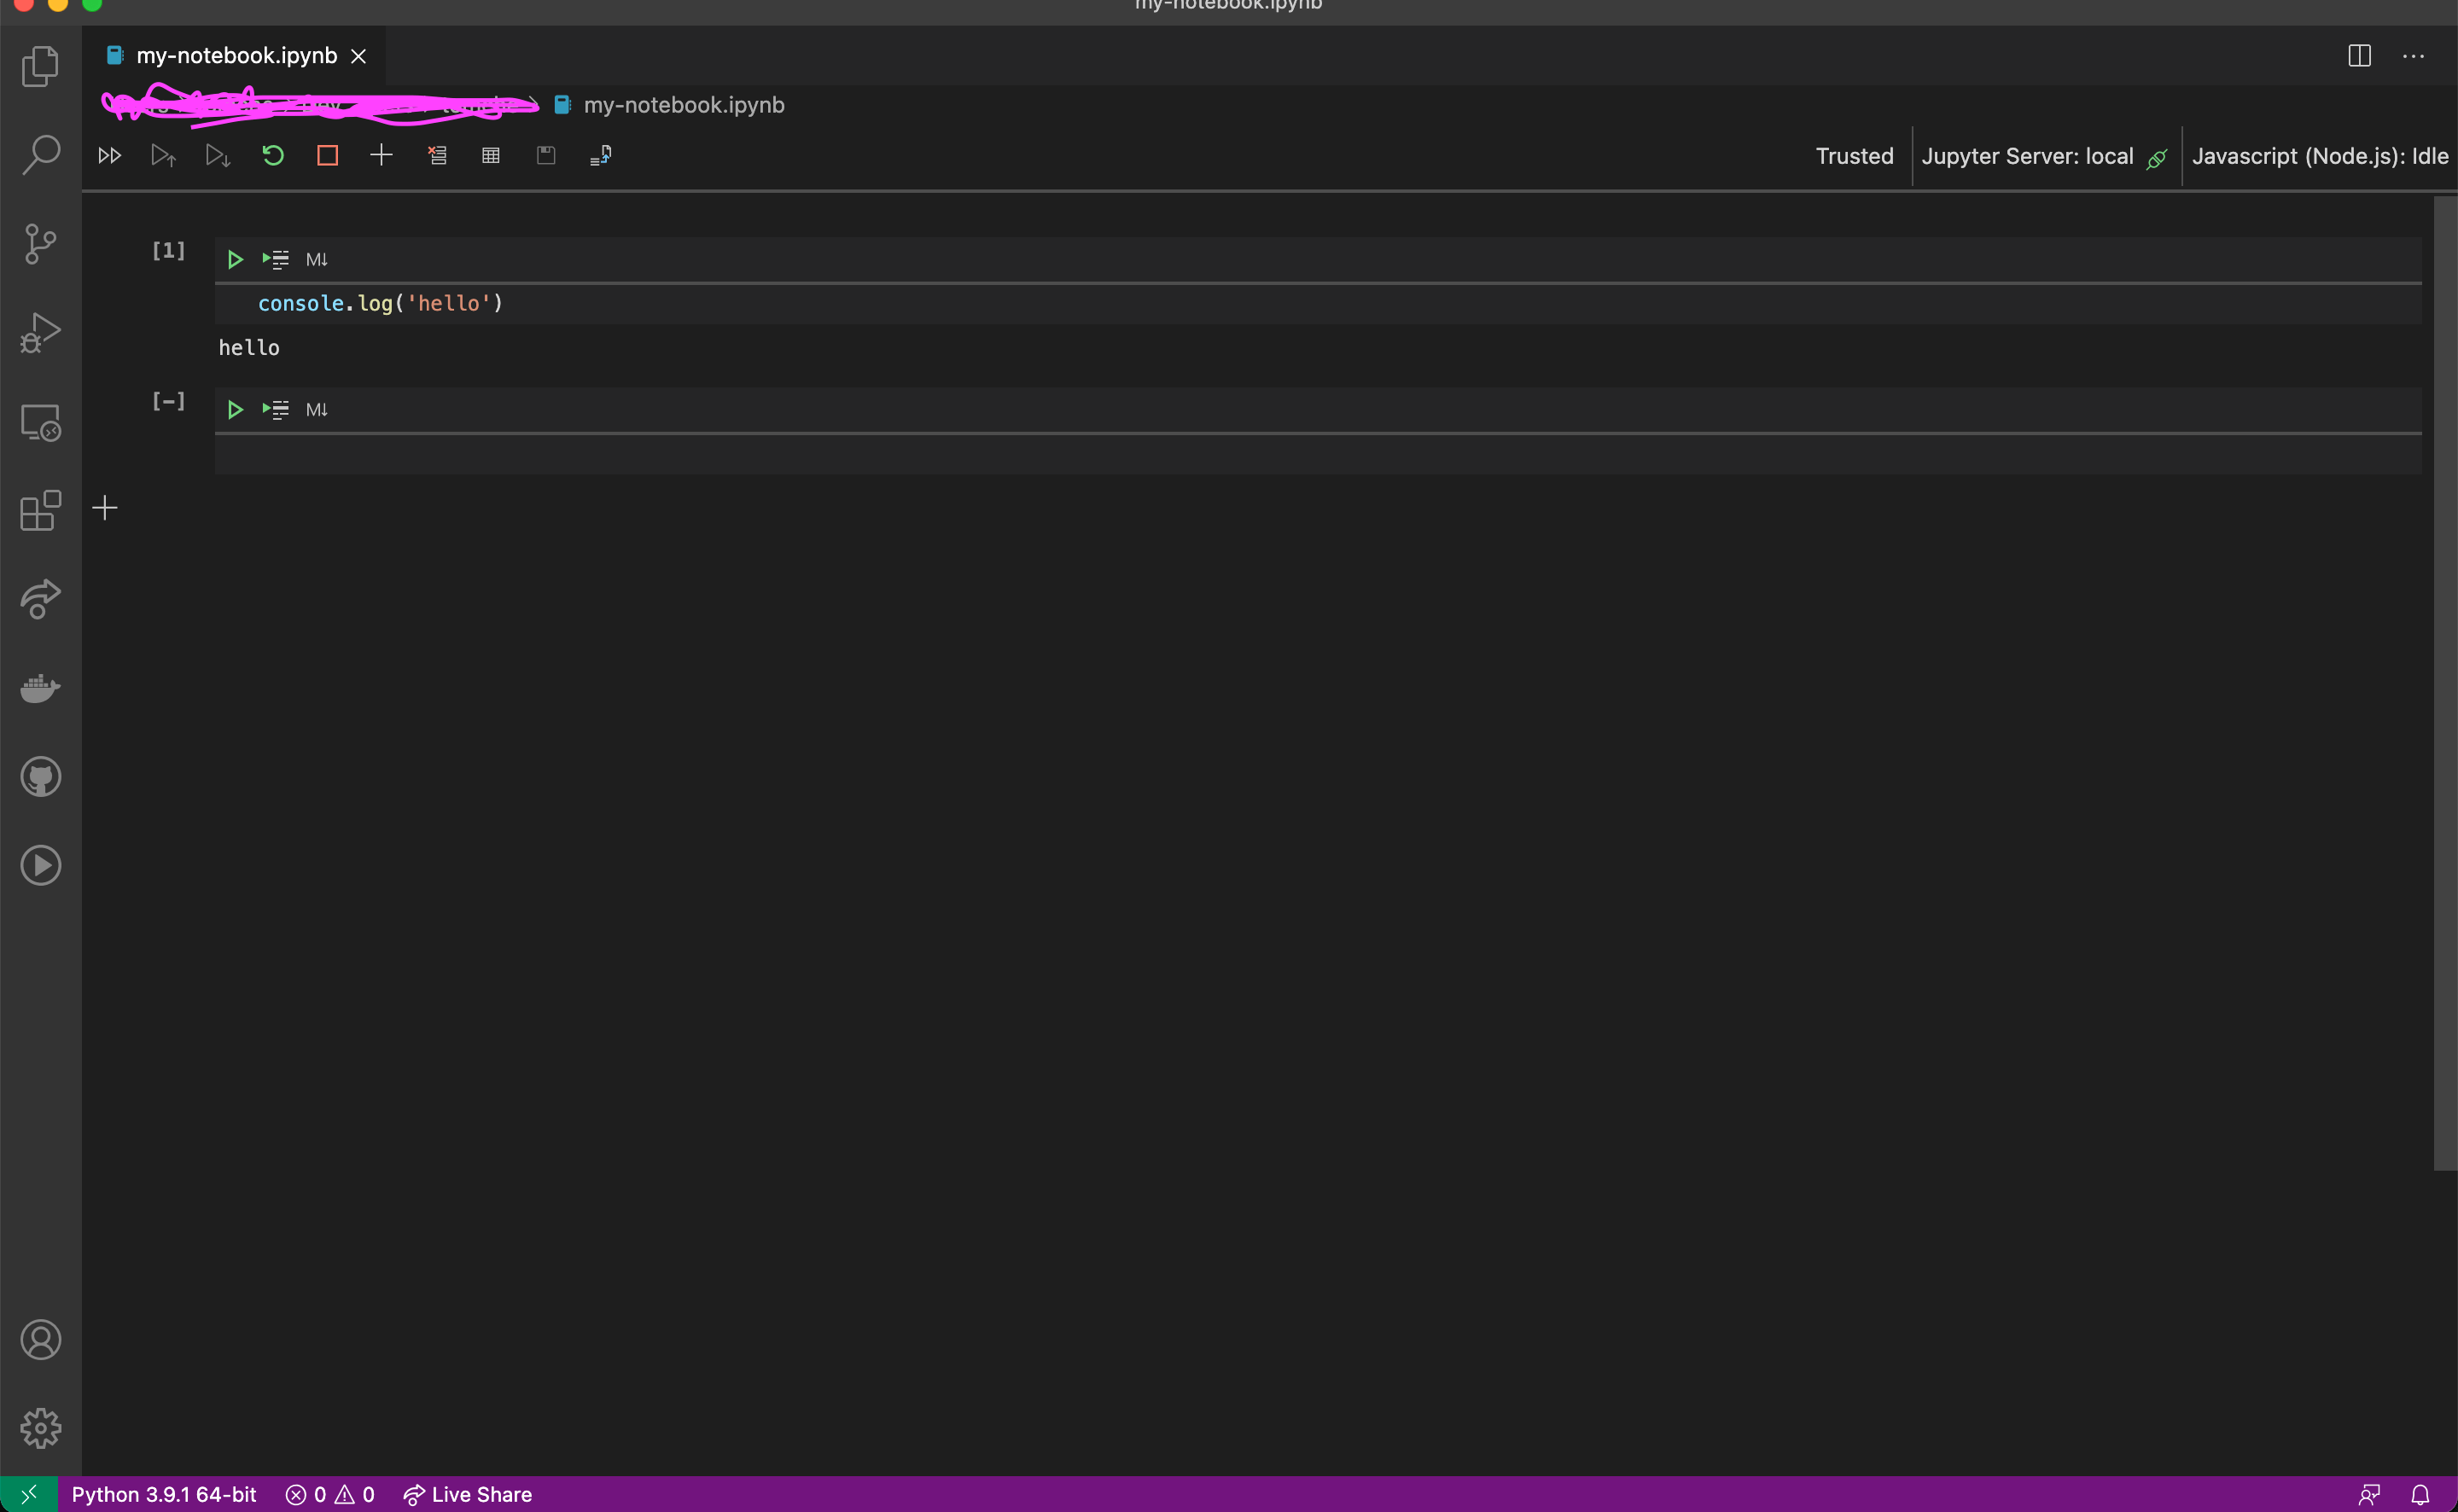Screen dimensions: 2458x1512
Task: Run all cells in the notebook
Action: (x=108, y=155)
